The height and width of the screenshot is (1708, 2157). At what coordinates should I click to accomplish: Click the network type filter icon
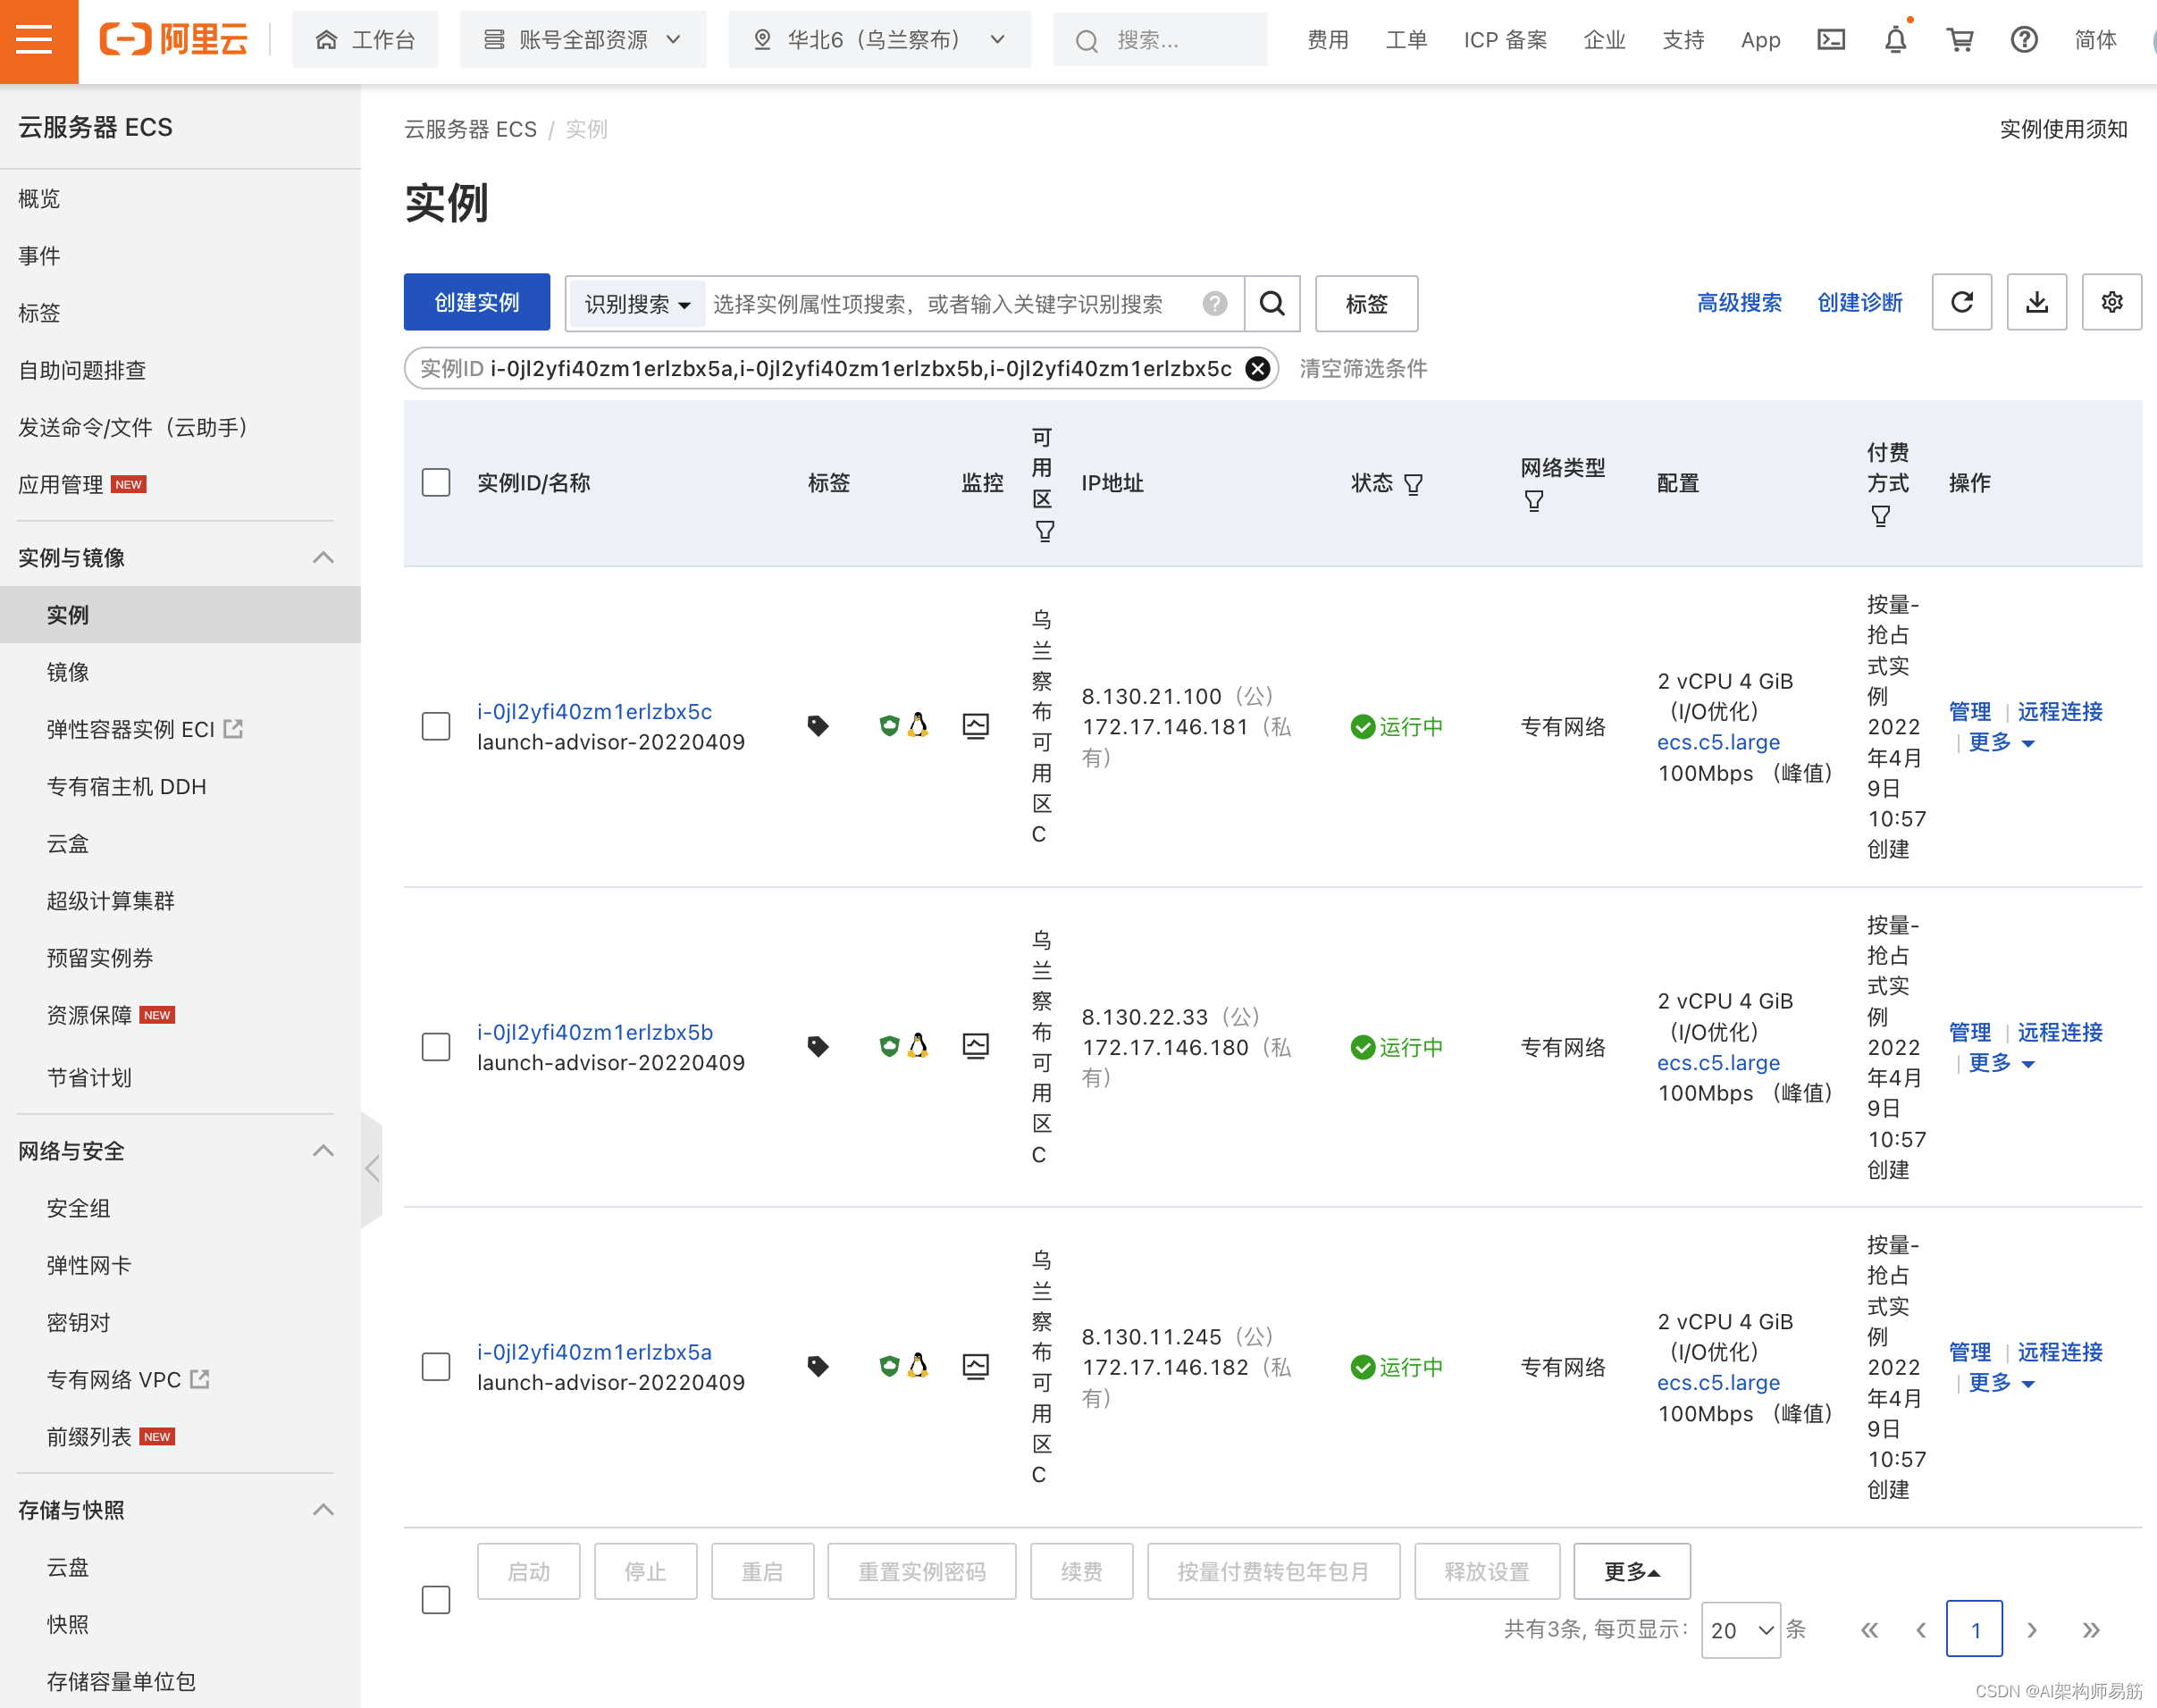tap(1533, 501)
